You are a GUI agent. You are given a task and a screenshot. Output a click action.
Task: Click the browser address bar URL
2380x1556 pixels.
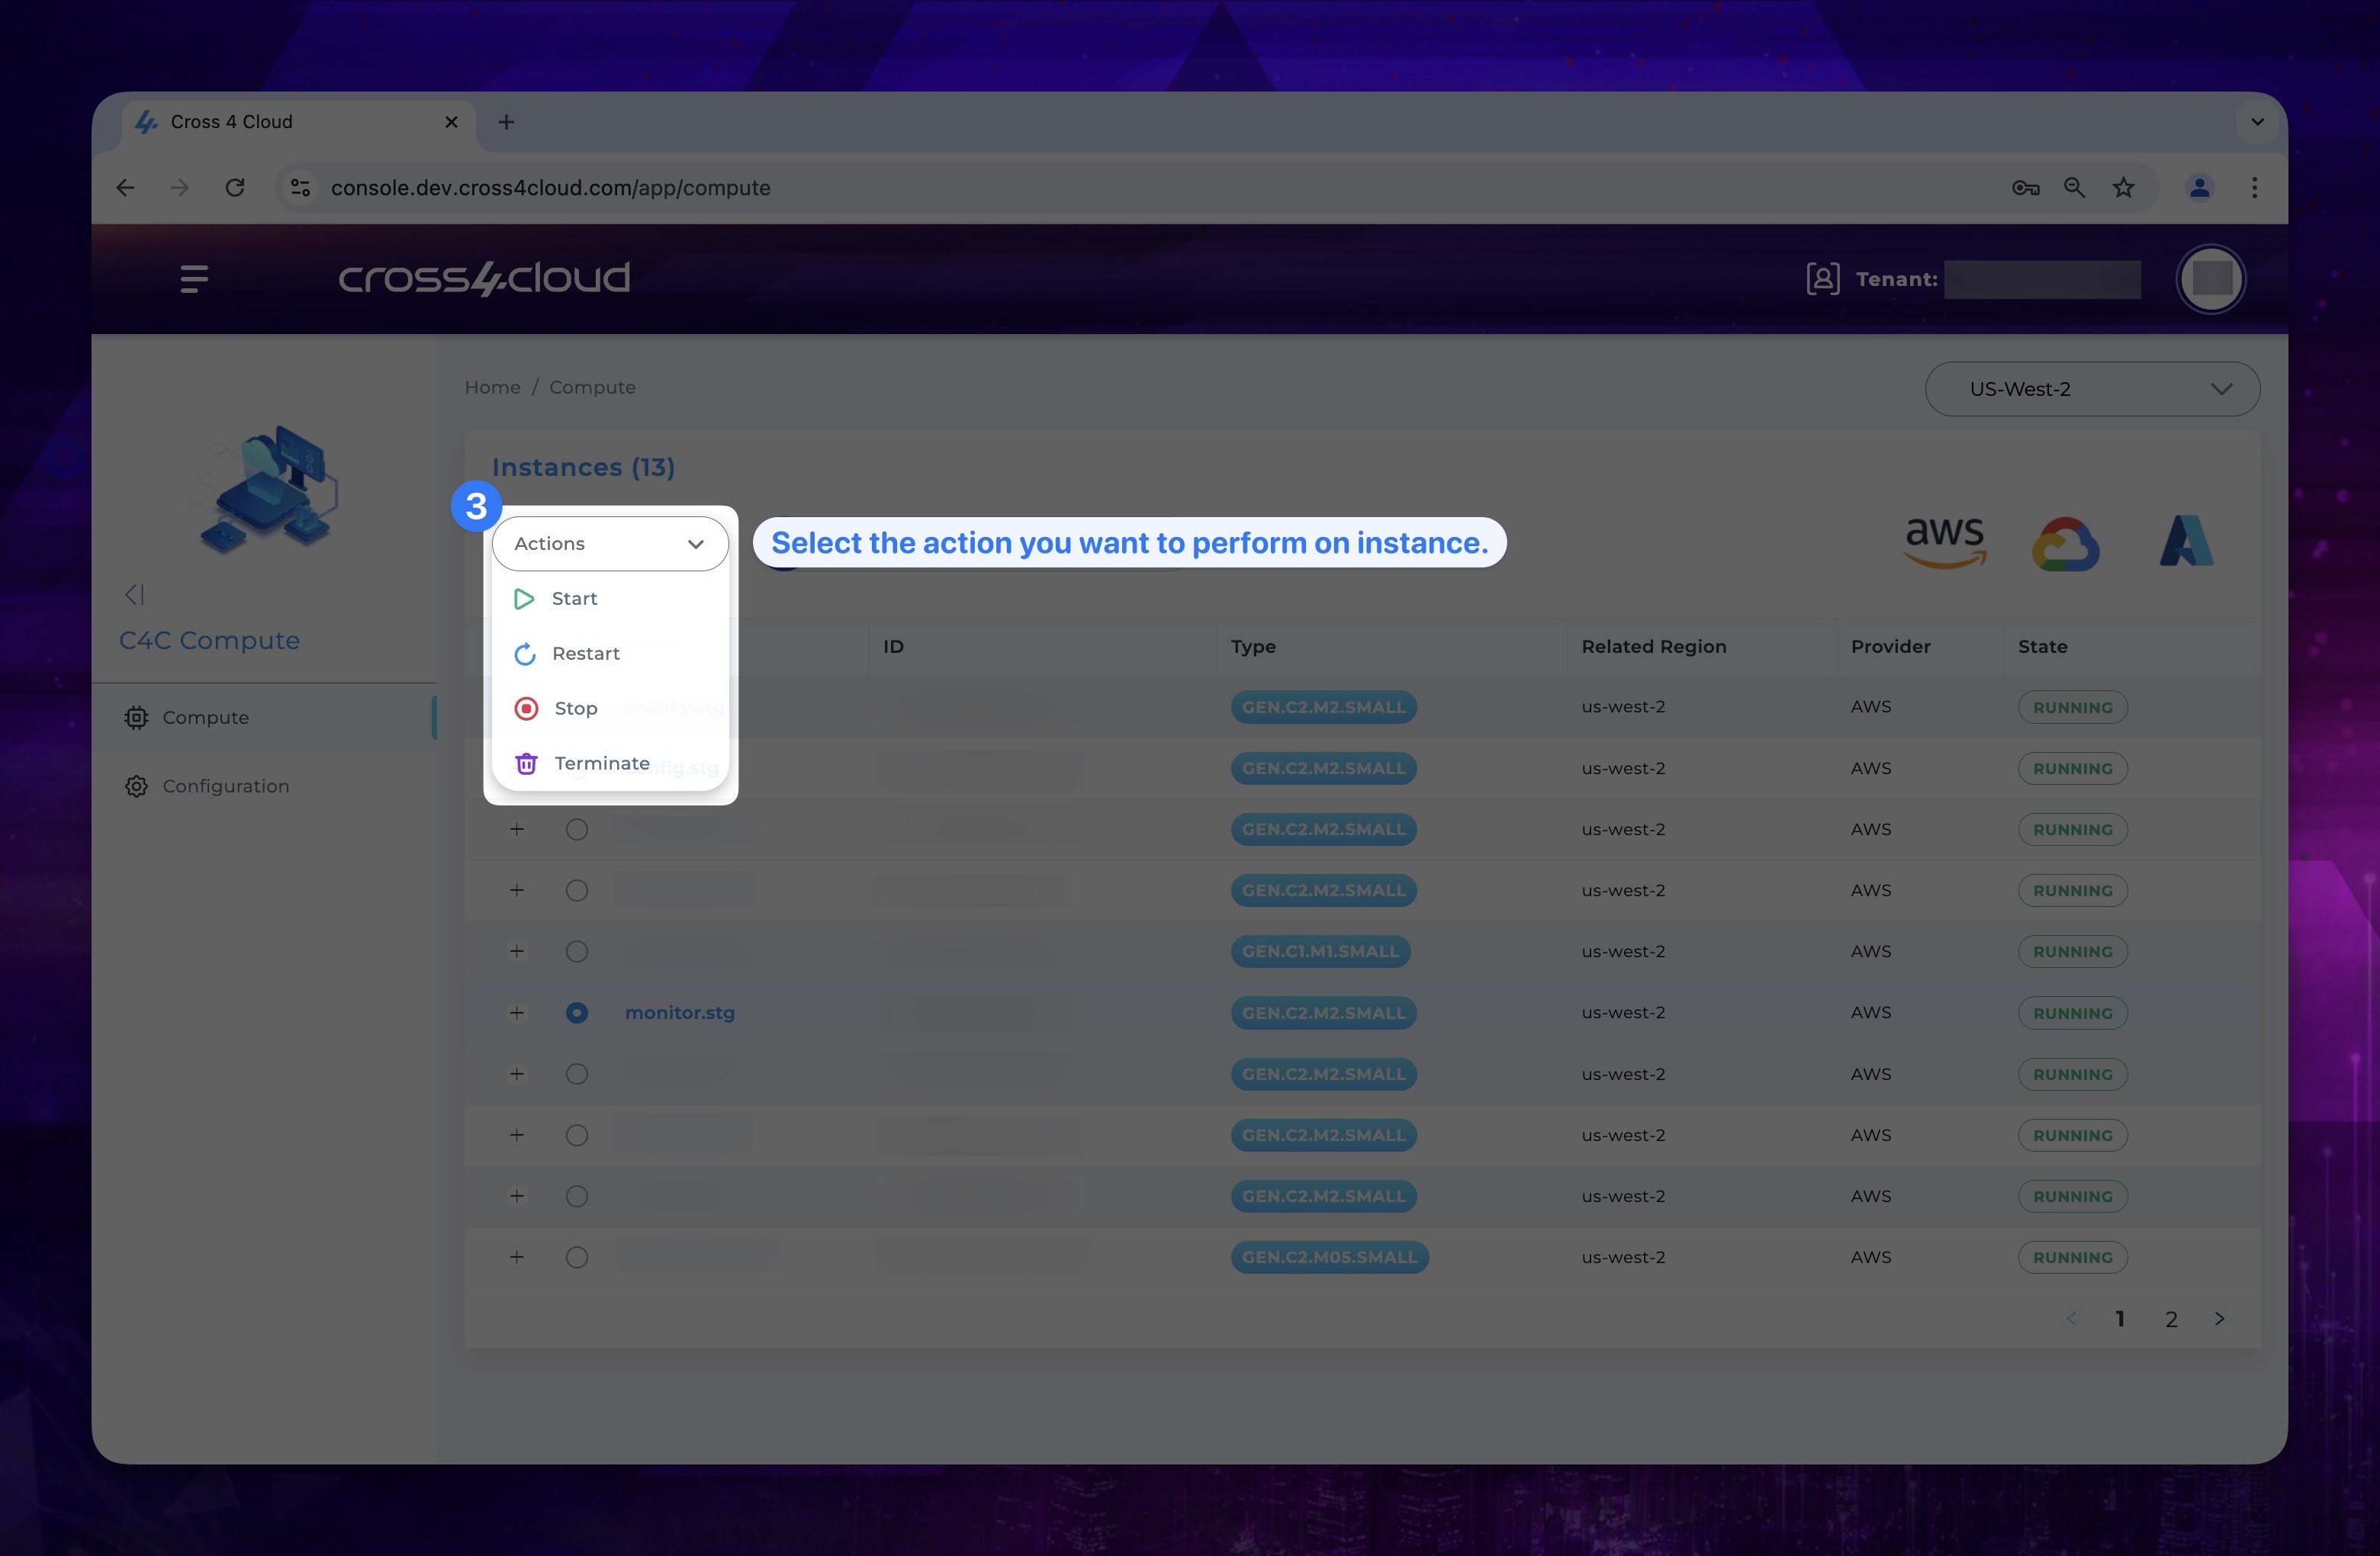[x=550, y=188]
